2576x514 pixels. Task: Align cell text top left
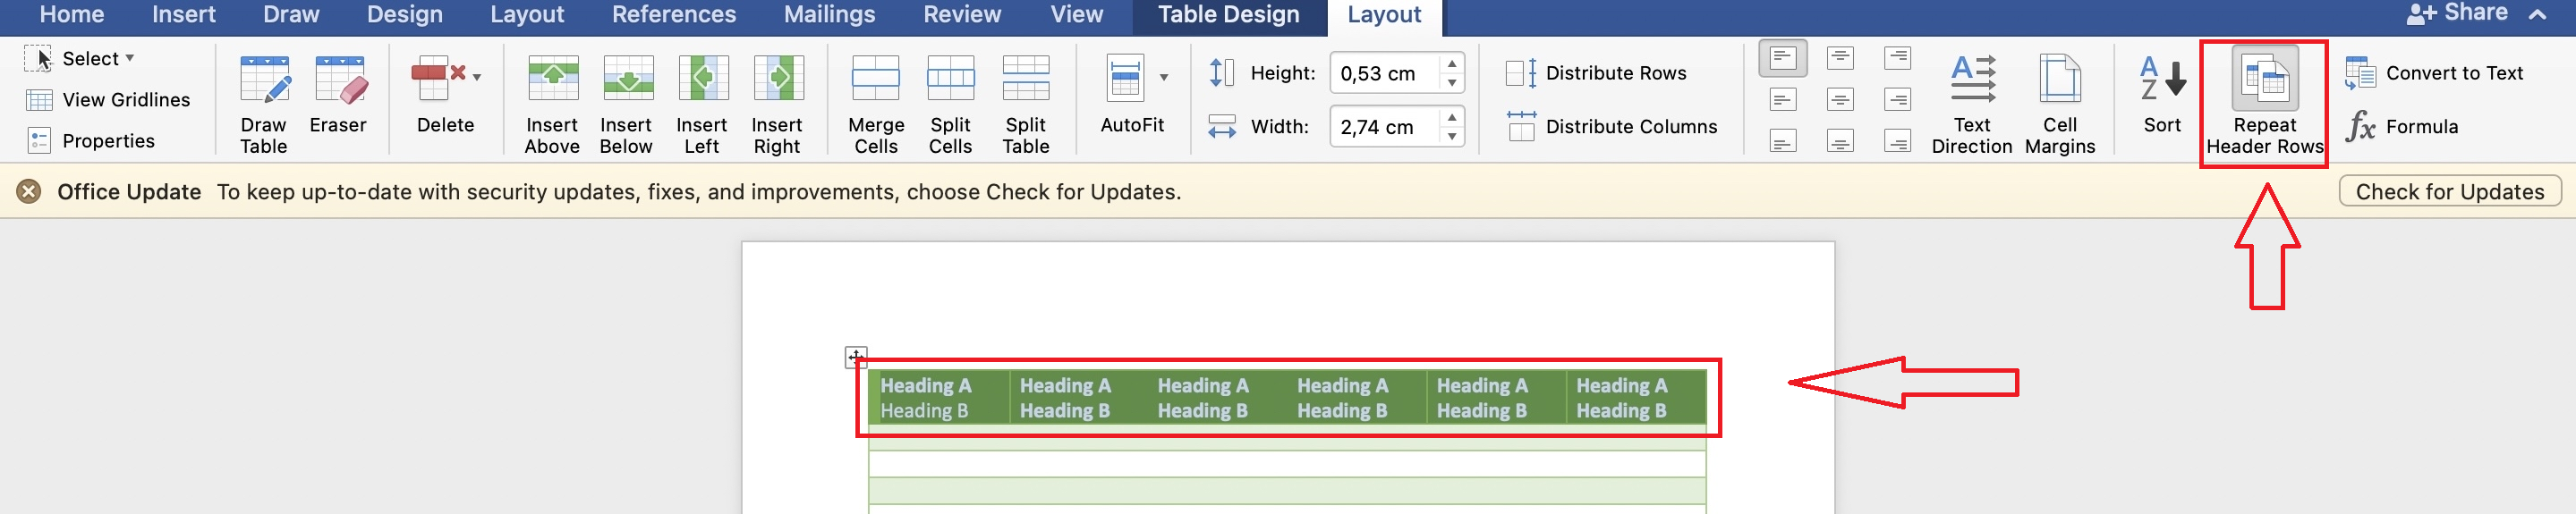1783,59
